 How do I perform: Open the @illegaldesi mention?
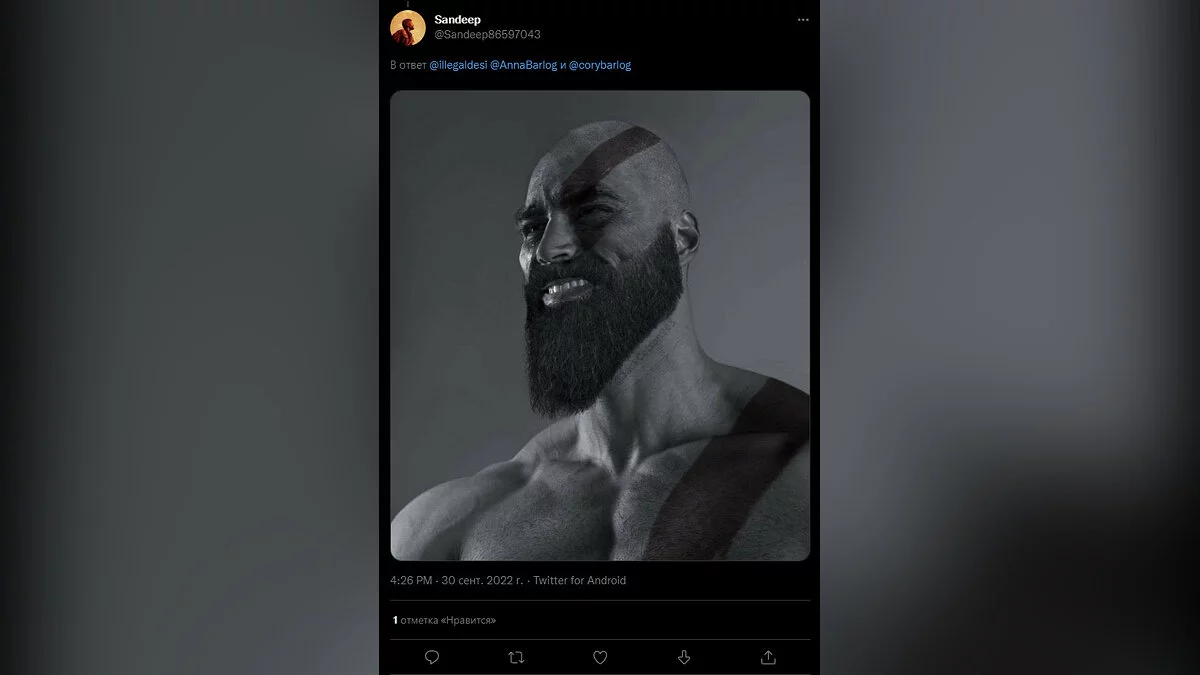pyautogui.click(x=457, y=65)
